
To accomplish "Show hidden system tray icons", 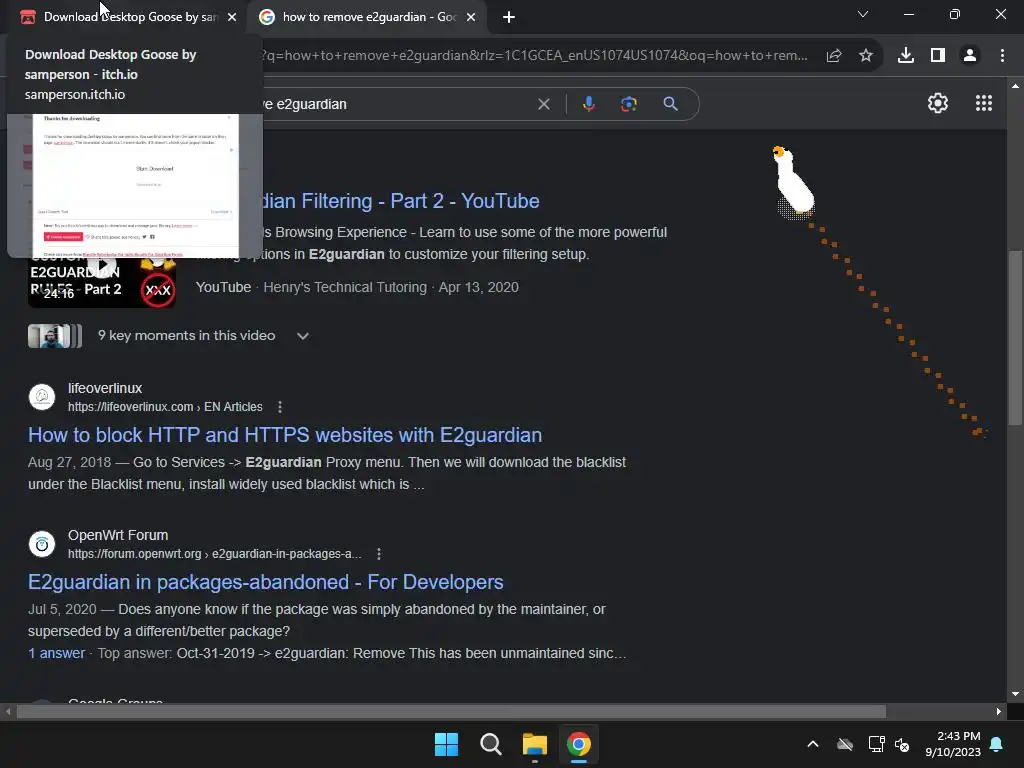I will (813, 744).
